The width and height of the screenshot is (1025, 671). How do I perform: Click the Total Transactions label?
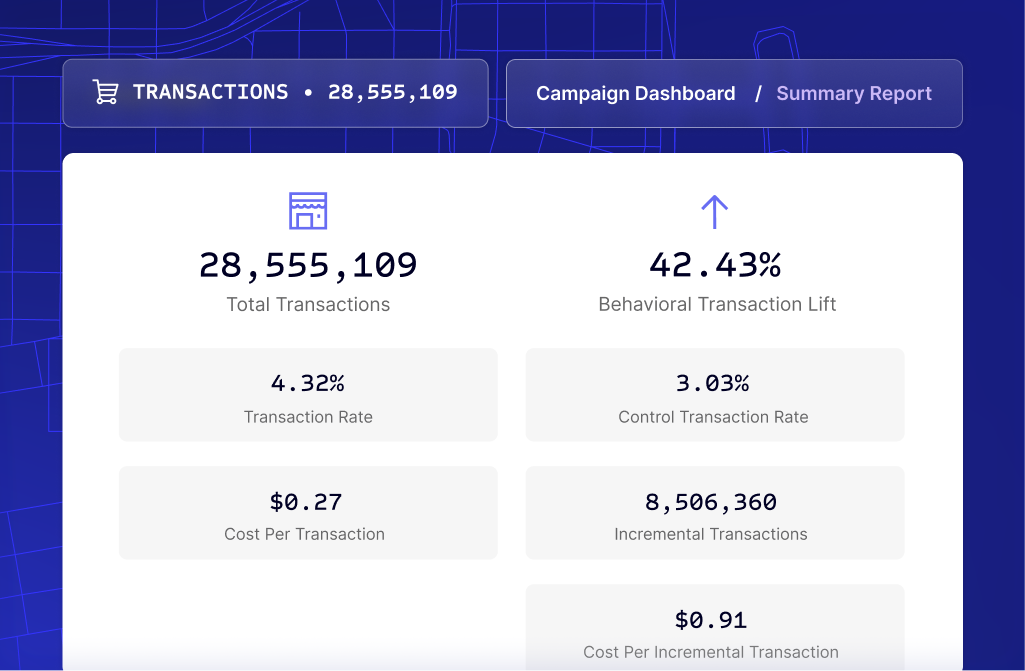[308, 304]
